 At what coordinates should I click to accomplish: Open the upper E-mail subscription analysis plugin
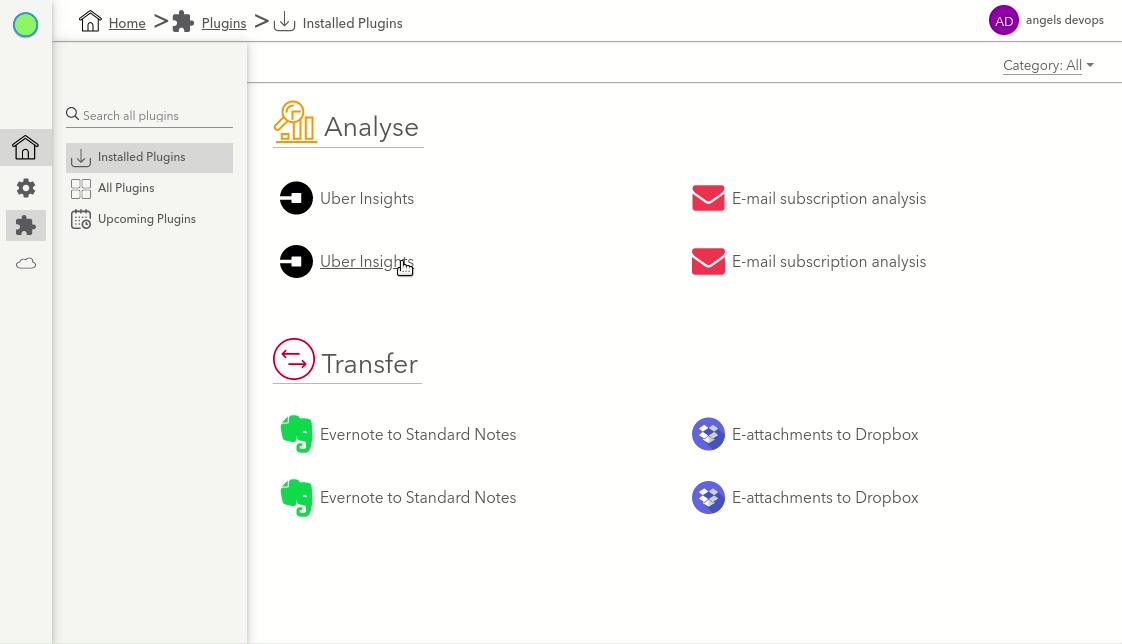(x=828, y=199)
